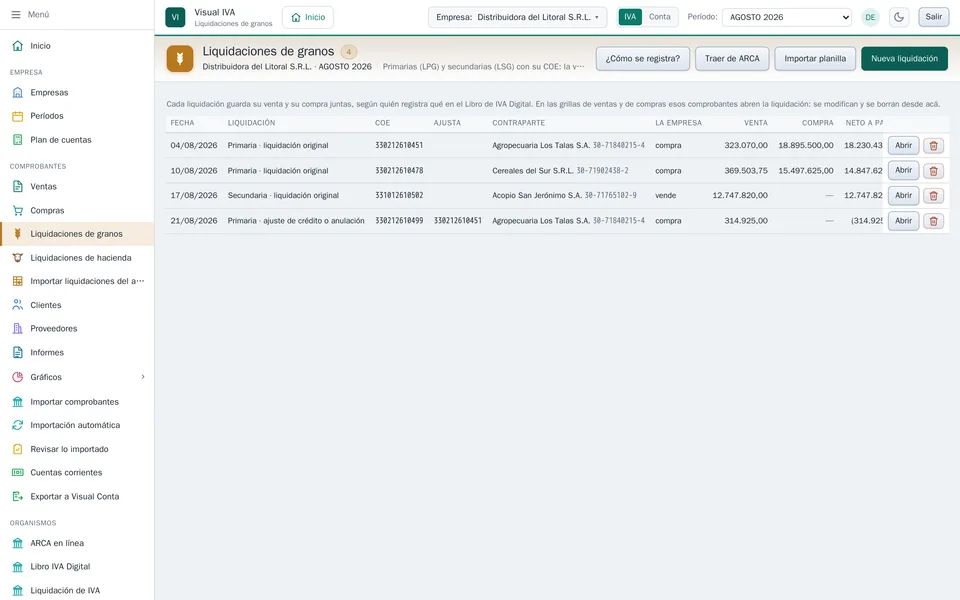Click the CONTRAPARTE column header

pyautogui.click(x=519, y=123)
